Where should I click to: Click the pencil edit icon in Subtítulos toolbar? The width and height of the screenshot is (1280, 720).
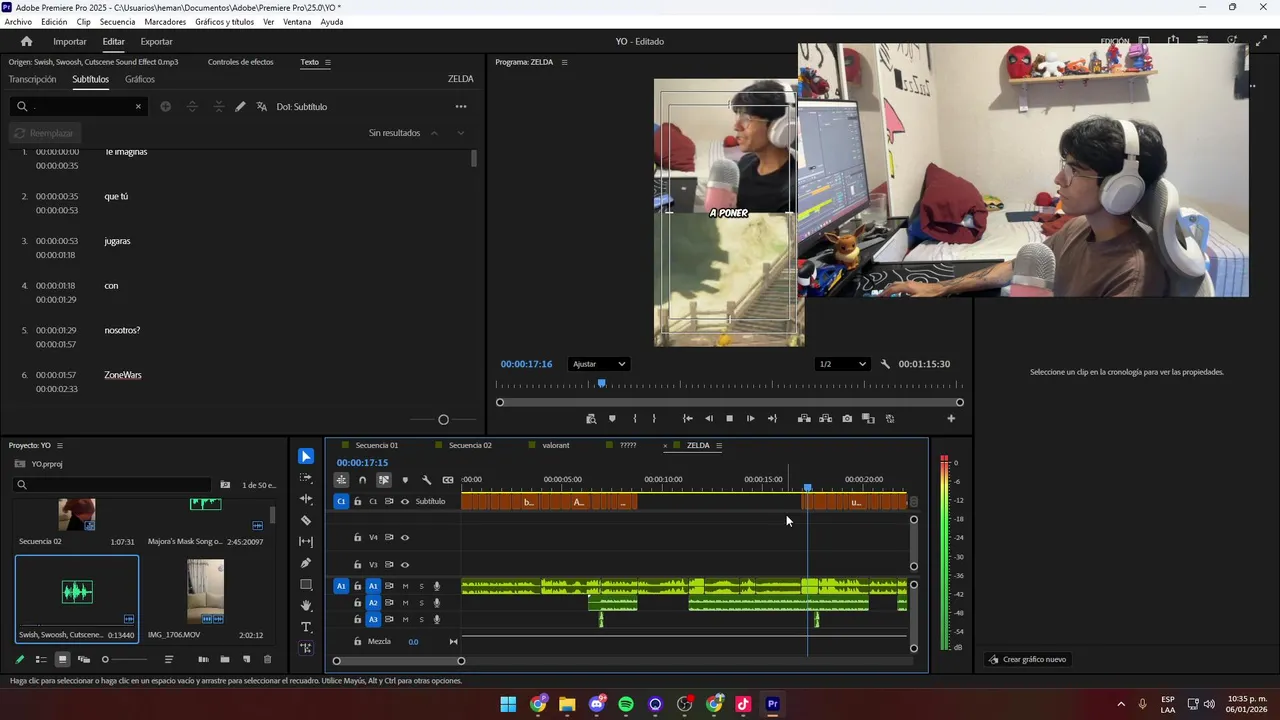(240, 107)
